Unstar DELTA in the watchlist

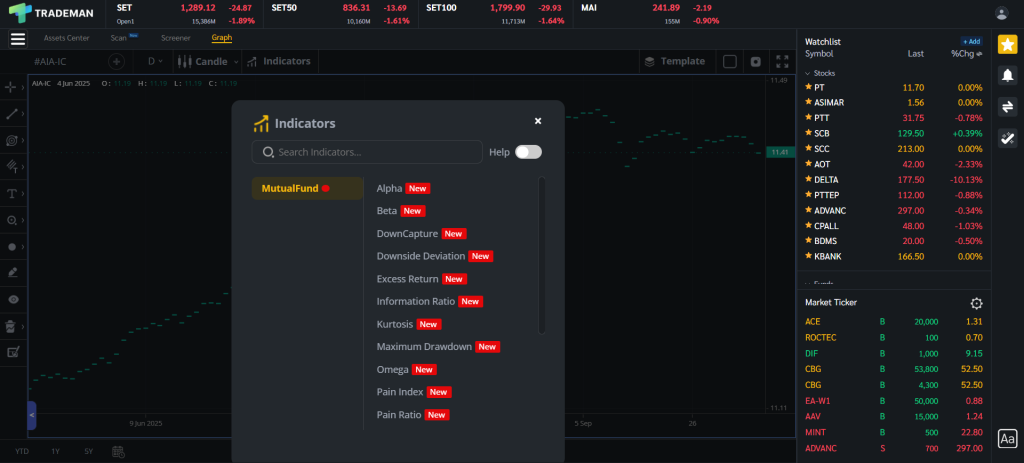pyautogui.click(x=808, y=180)
